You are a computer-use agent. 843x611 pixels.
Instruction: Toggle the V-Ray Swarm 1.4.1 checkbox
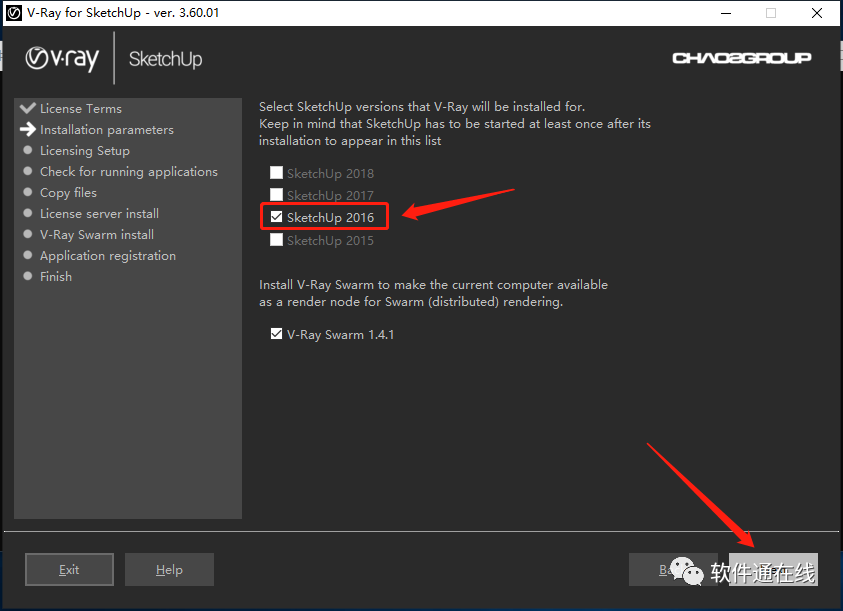tap(276, 334)
